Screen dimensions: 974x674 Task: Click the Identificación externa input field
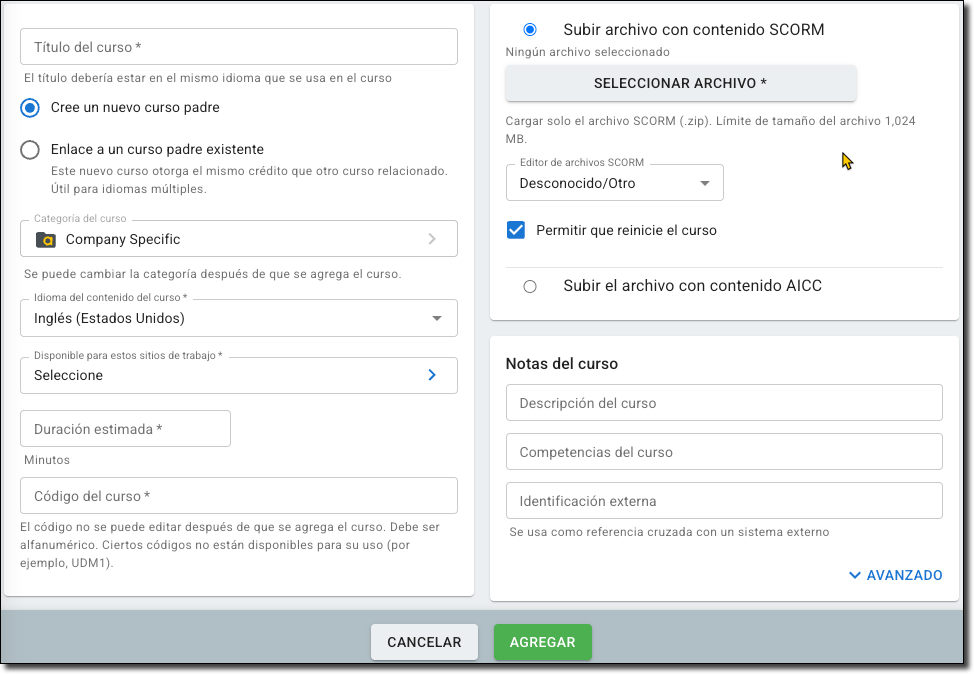[724, 501]
